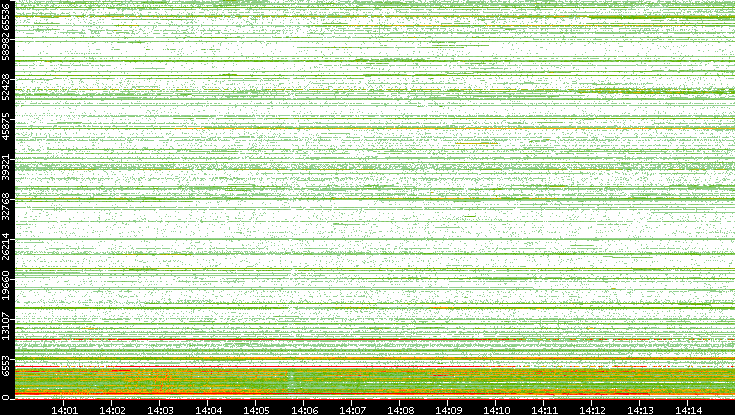Click the 14:02 time axis label
The image size is (735, 415).
pos(112,409)
